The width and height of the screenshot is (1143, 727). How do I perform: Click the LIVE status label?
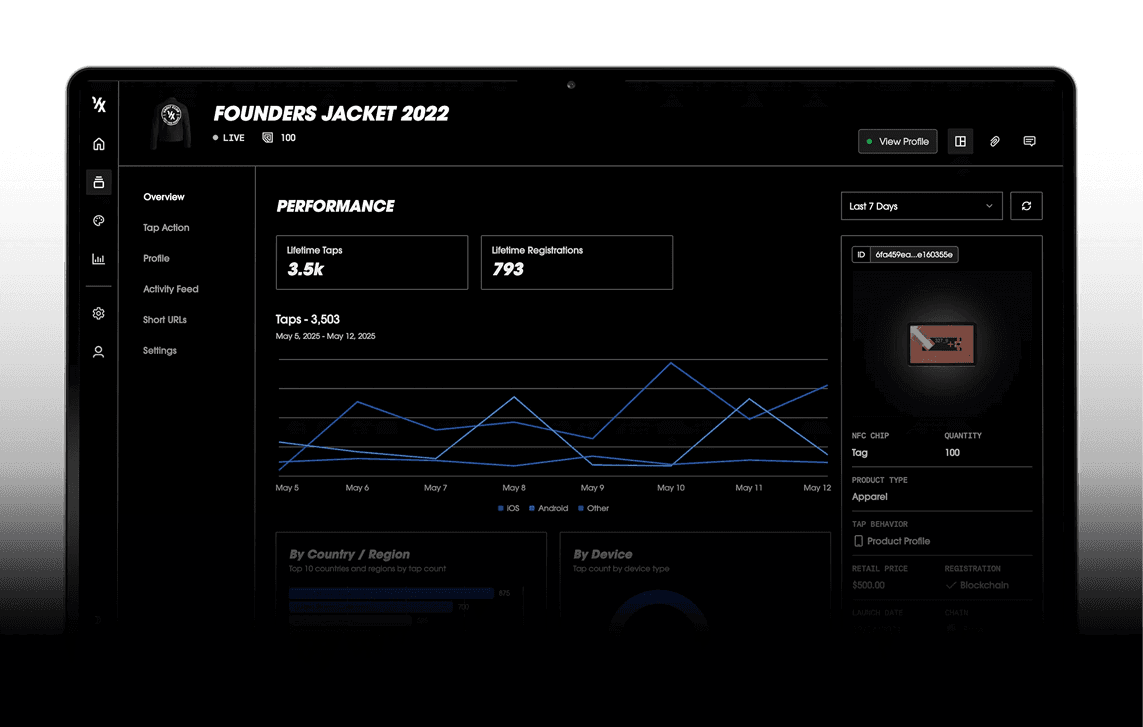233,138
